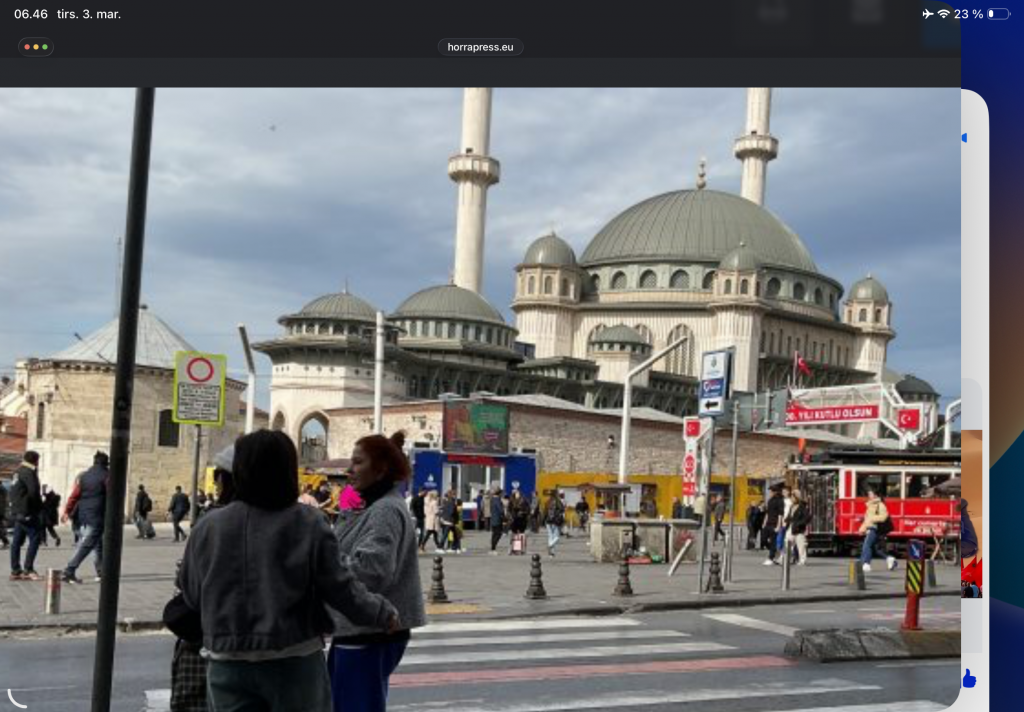The height and width of the screenshot is (712, 1024).
Task: Tap the round no-entry traffic sign in photo
Action: [200, 370]
